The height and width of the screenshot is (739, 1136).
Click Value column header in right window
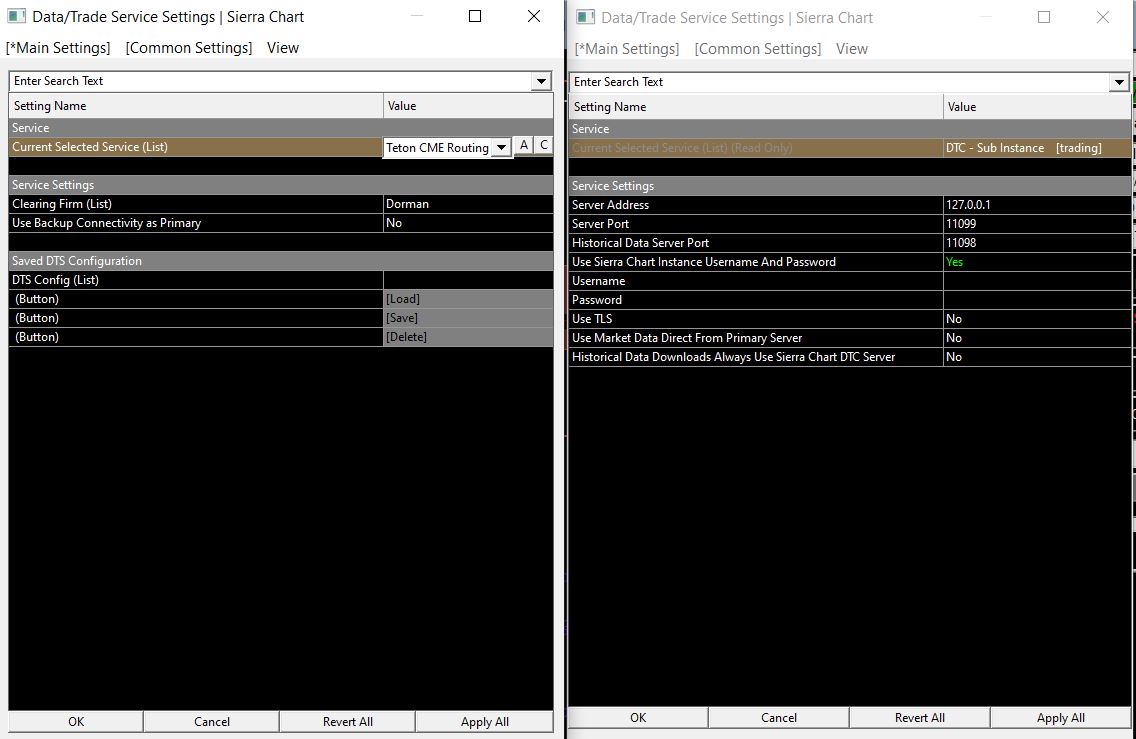point(1037,107)
